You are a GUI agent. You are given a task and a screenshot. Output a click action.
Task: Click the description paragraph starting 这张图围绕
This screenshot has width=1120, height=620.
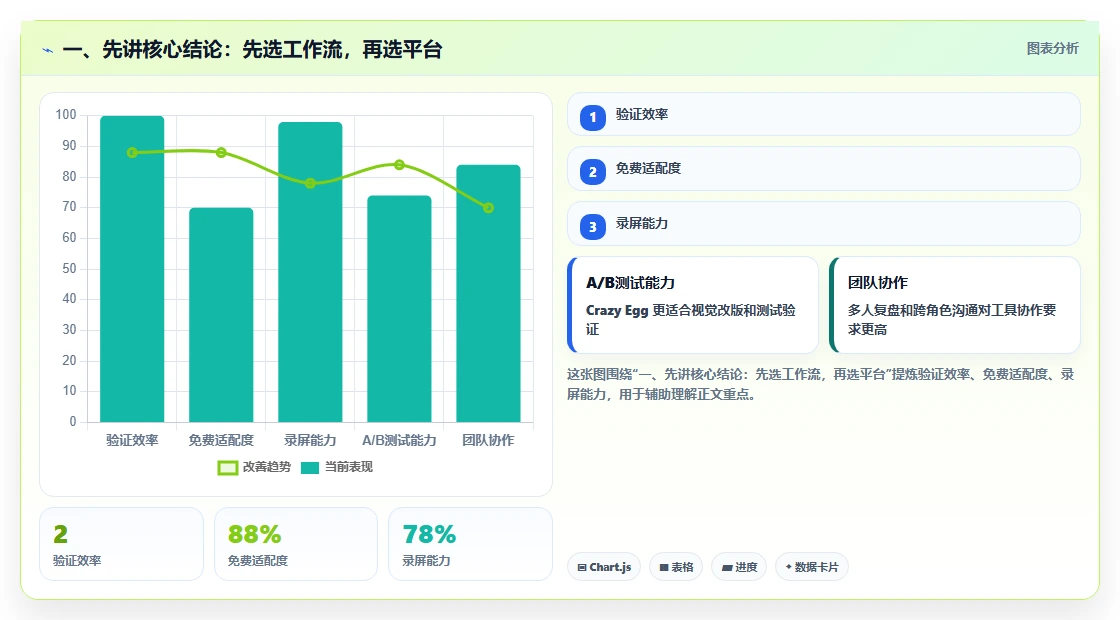pyautogui.click(x=821, y=384)
